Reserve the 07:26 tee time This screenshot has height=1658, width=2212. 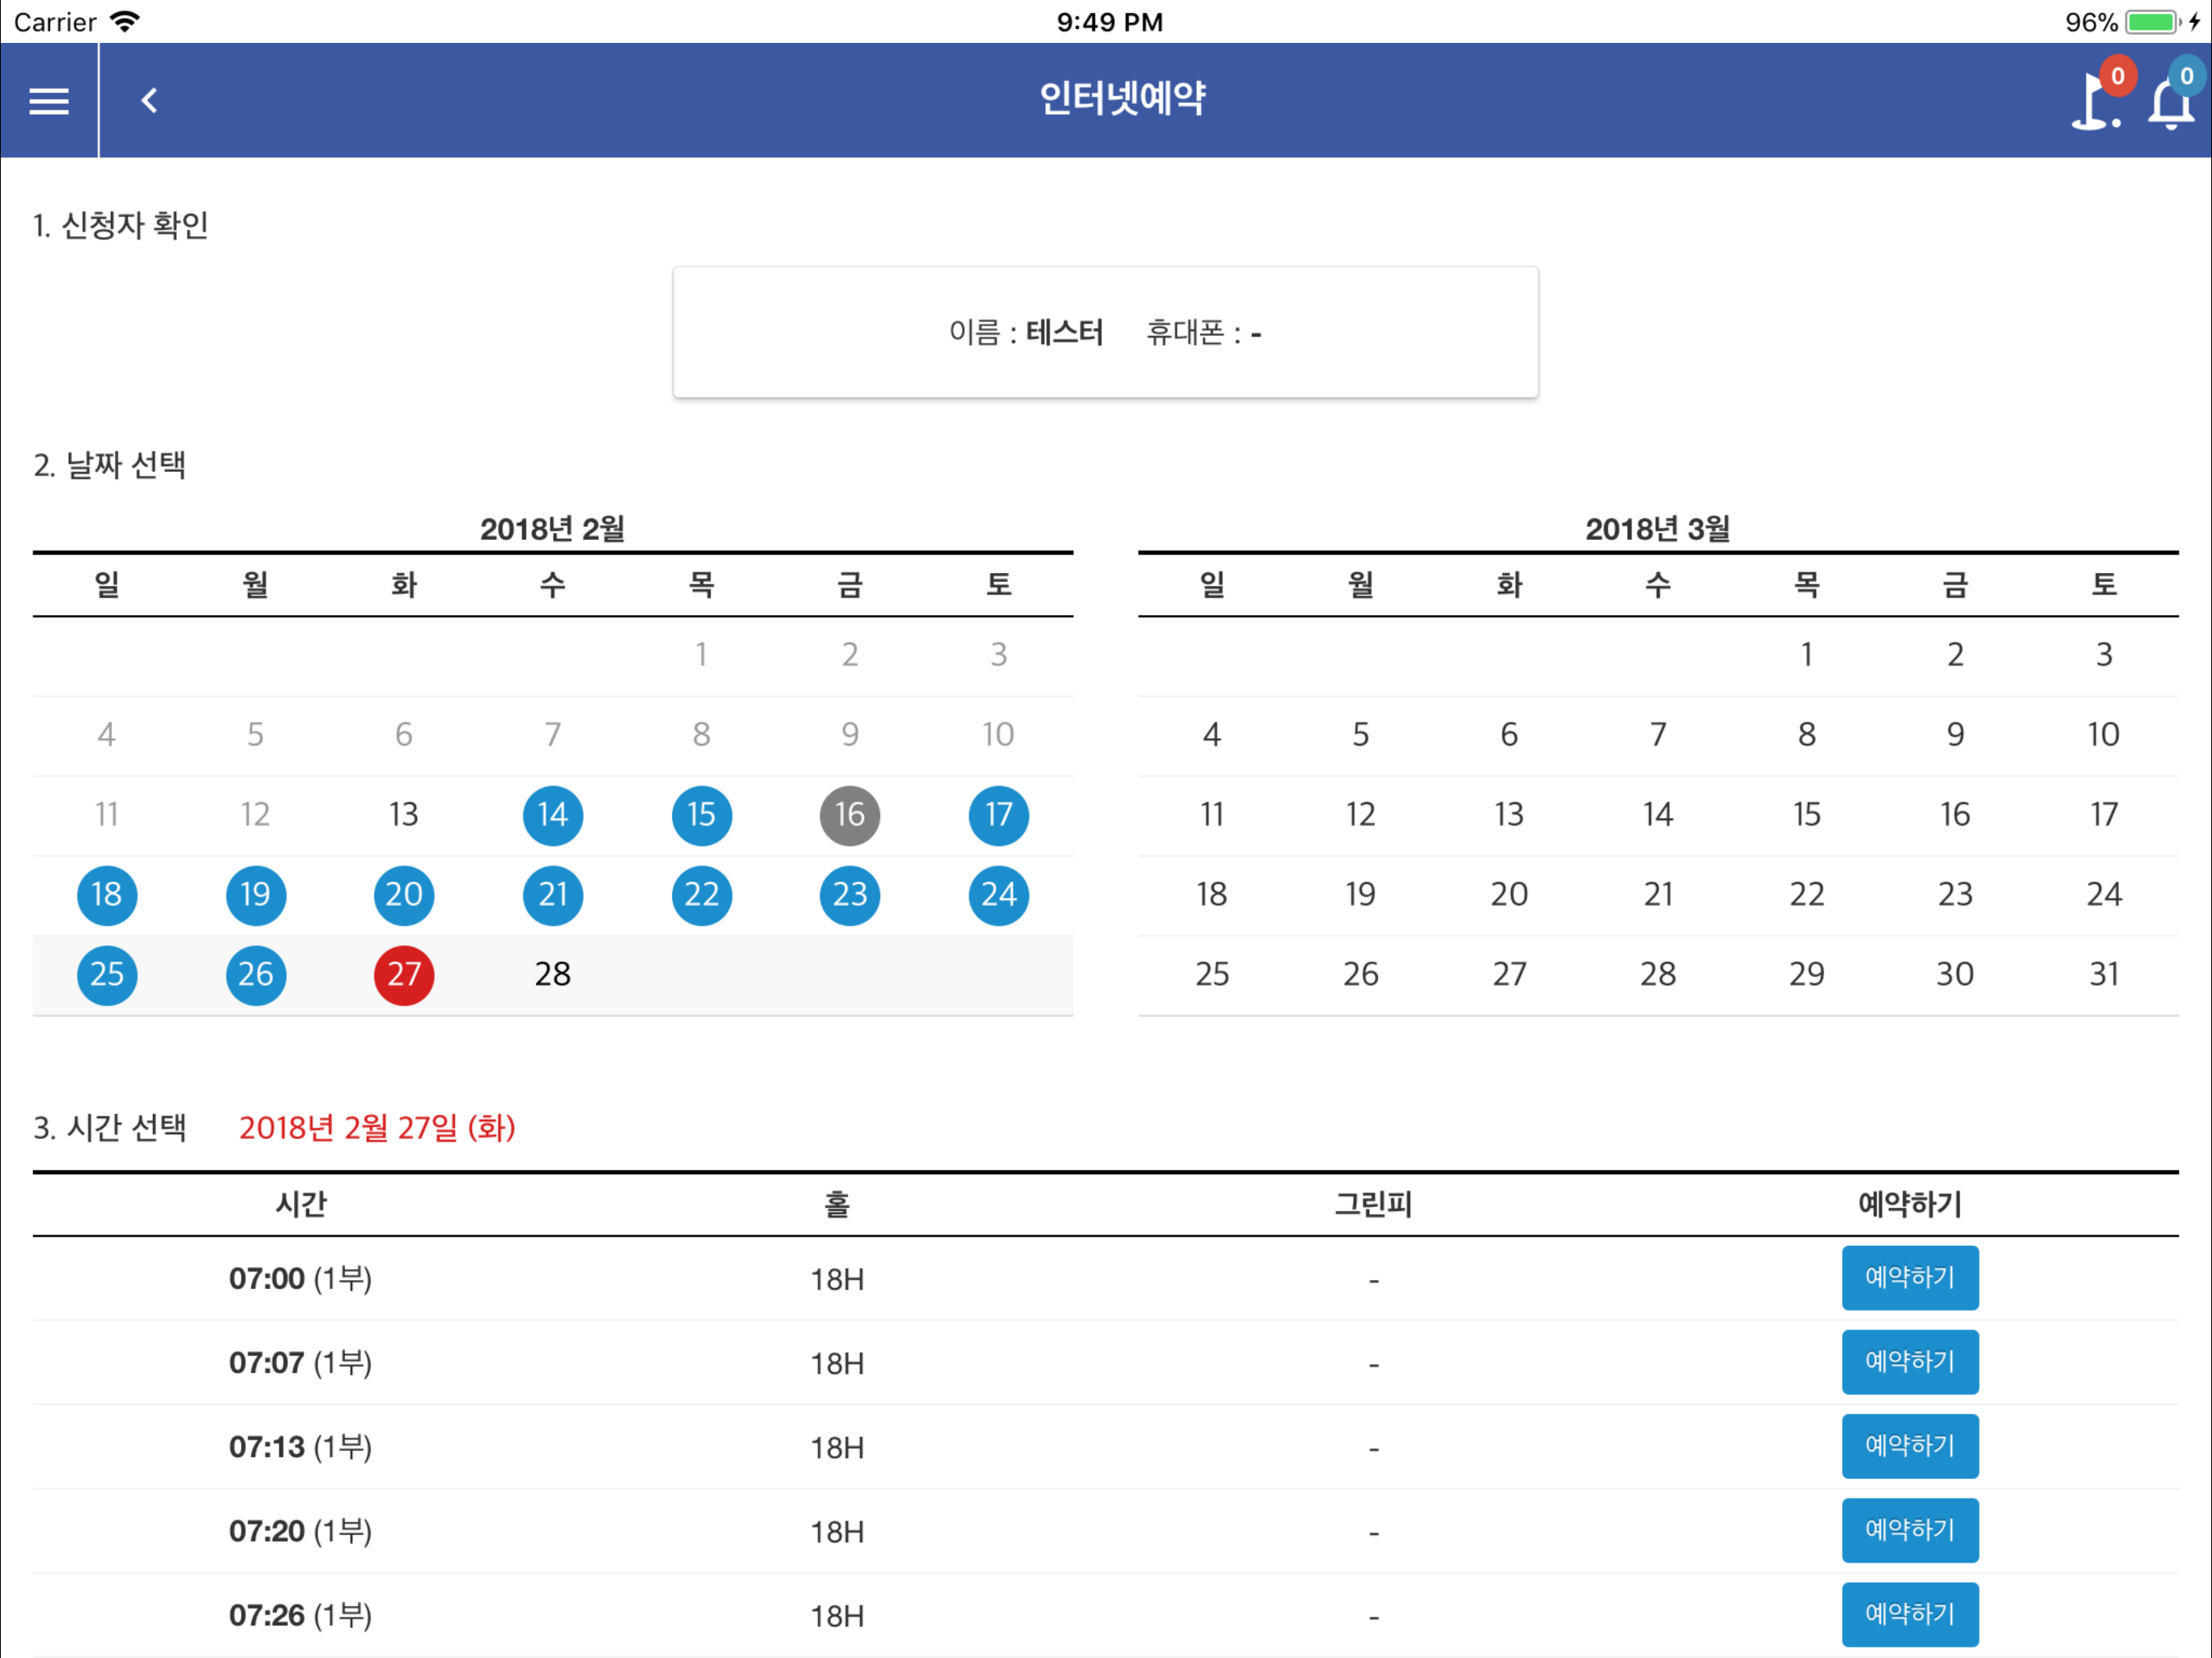pos(1909,1613)
